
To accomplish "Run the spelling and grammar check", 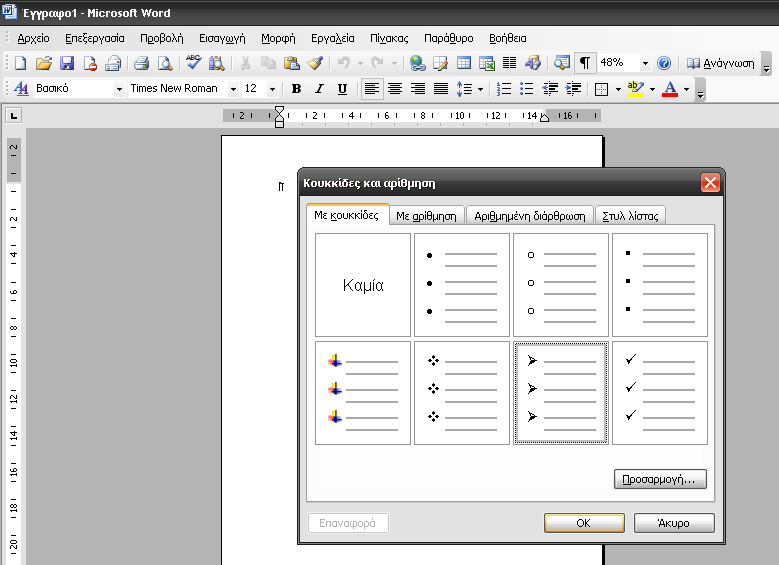I will 194,63.
